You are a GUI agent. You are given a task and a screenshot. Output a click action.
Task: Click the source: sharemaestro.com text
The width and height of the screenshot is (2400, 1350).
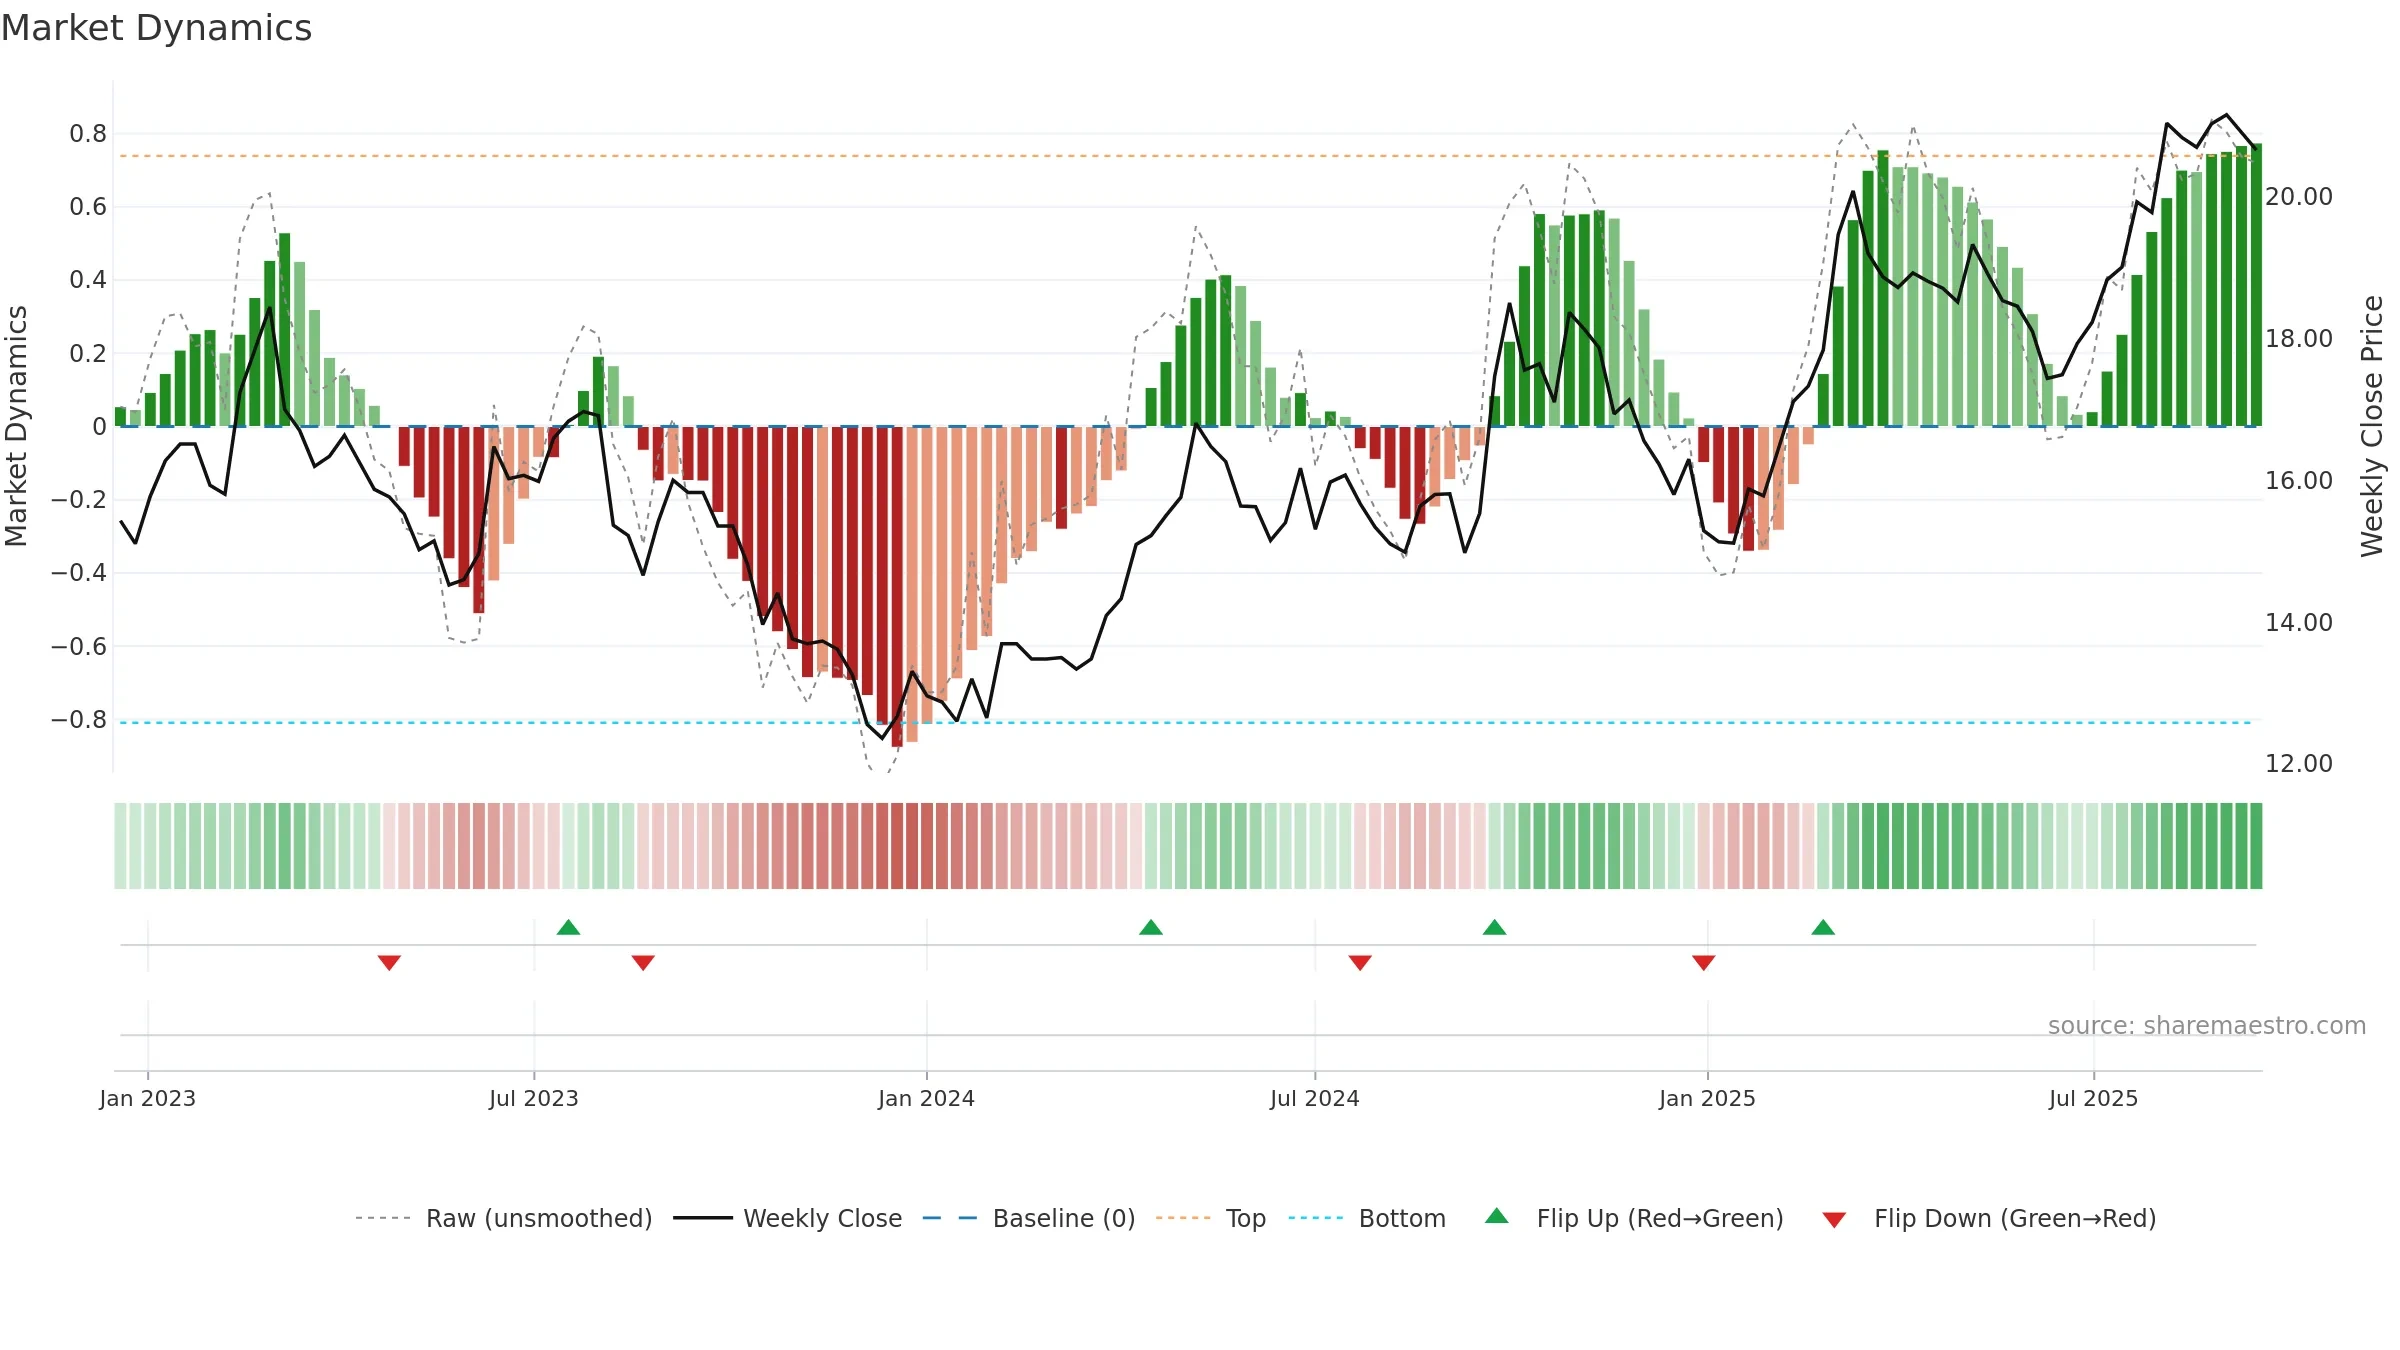point(2207,1025)
